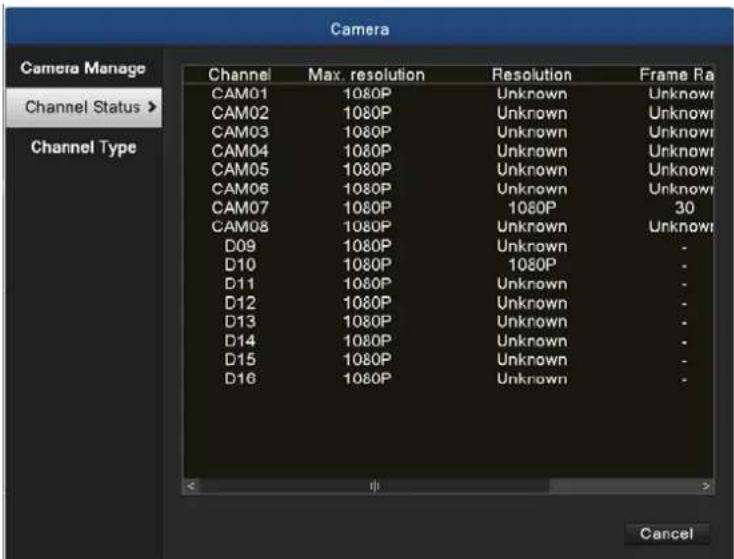
Task: Click D09's frame rate dash cell
Action: click(684, 247)
